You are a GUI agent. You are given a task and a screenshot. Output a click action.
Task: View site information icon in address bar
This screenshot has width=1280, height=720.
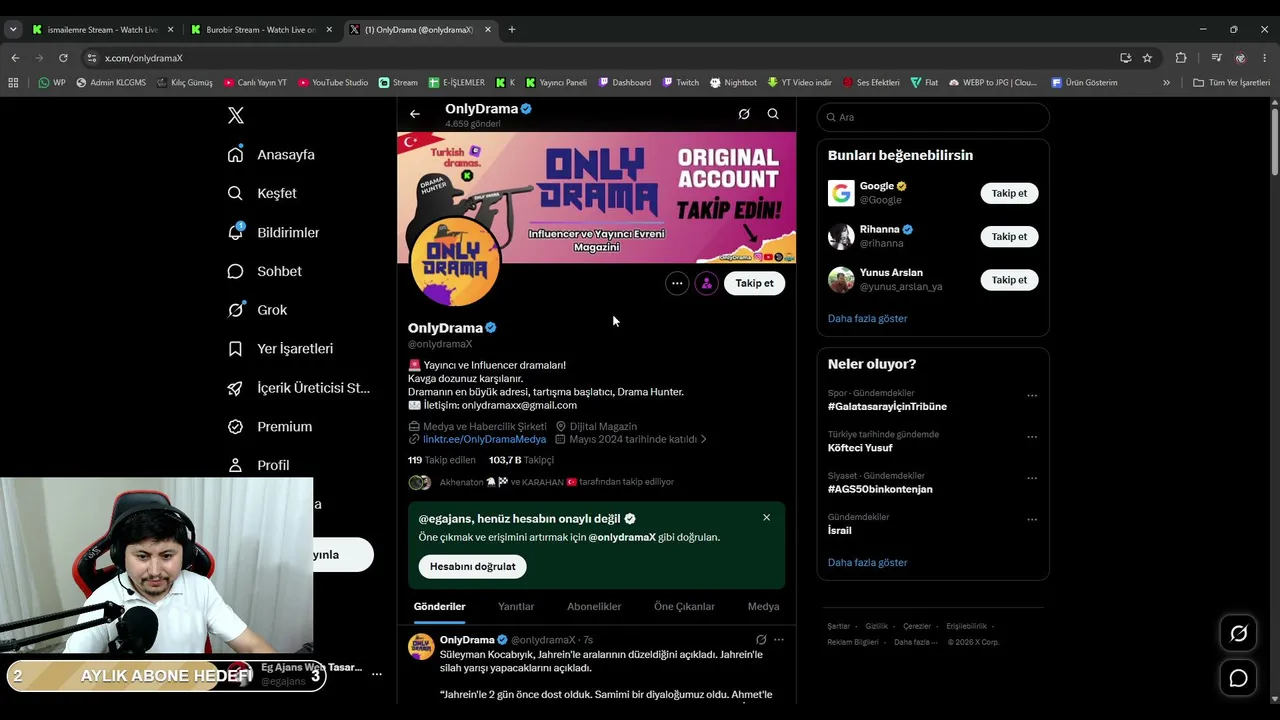92,58
